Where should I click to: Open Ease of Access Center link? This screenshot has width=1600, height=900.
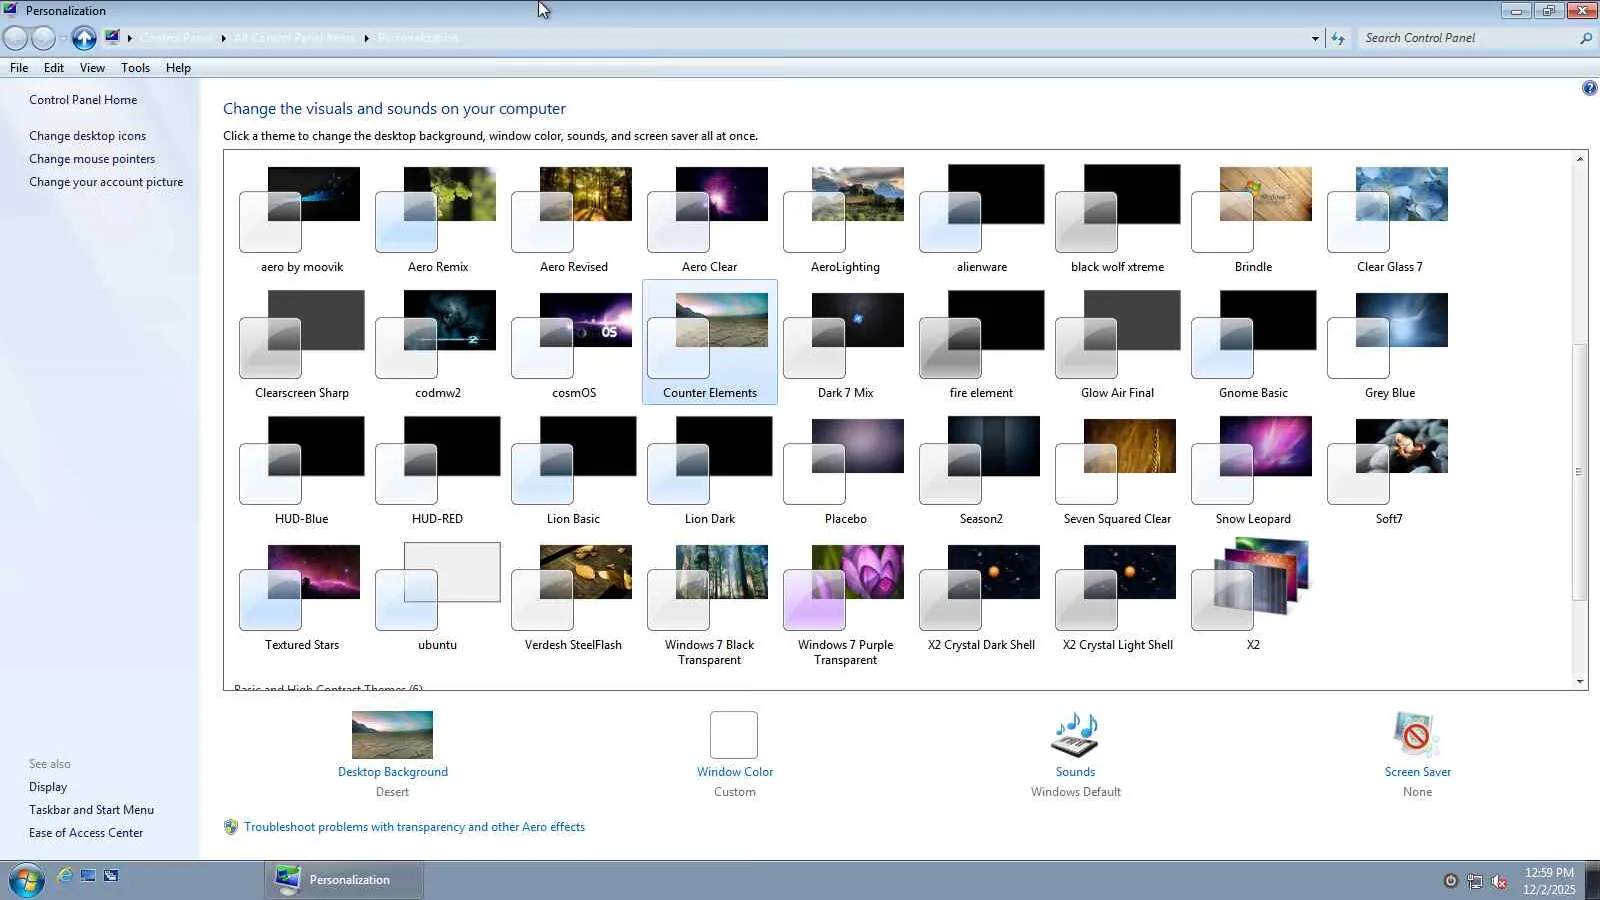click(86, 833)
